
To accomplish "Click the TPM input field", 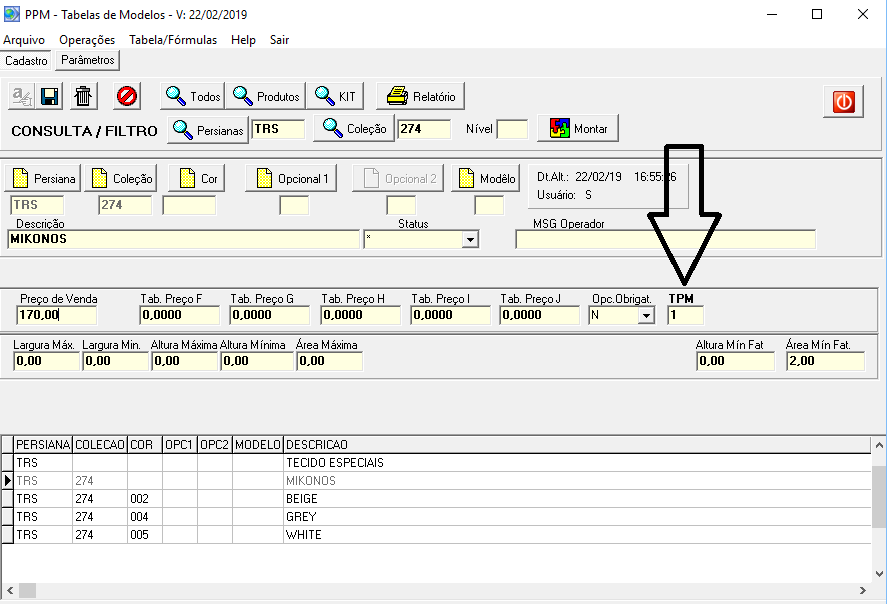I will [686, 315].
